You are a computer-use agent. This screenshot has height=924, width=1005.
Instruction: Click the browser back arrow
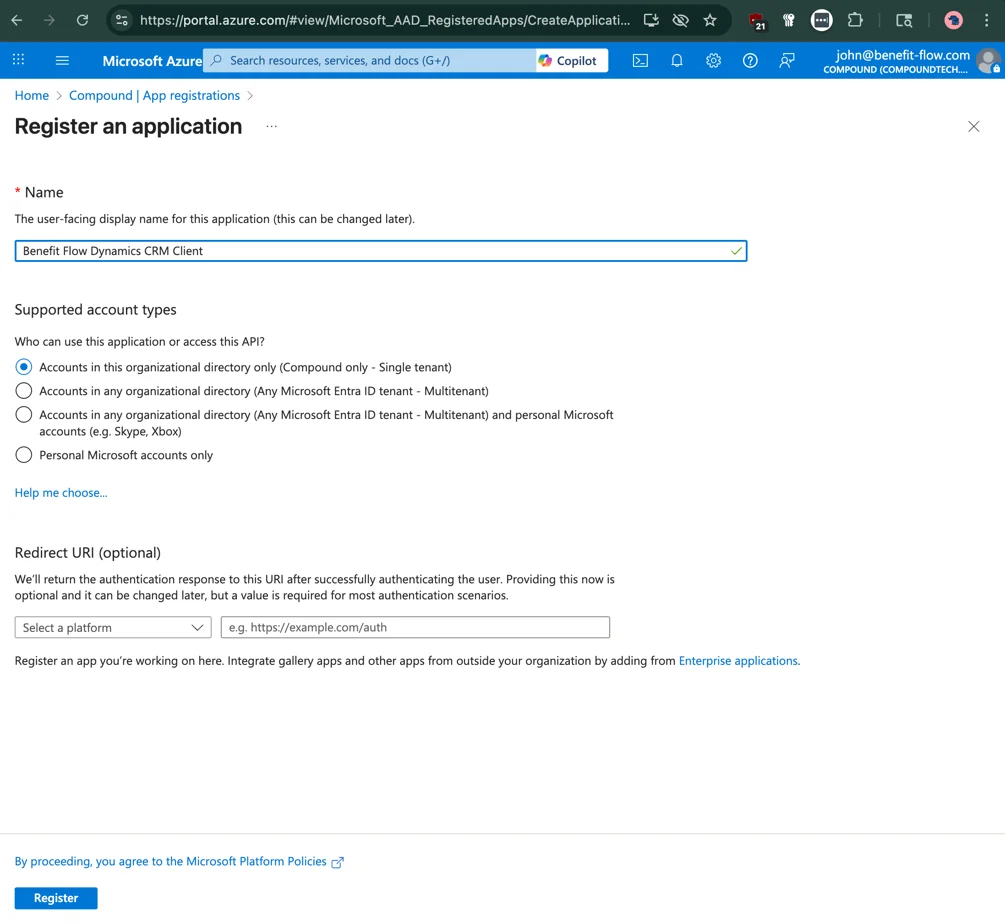(17, 21)
